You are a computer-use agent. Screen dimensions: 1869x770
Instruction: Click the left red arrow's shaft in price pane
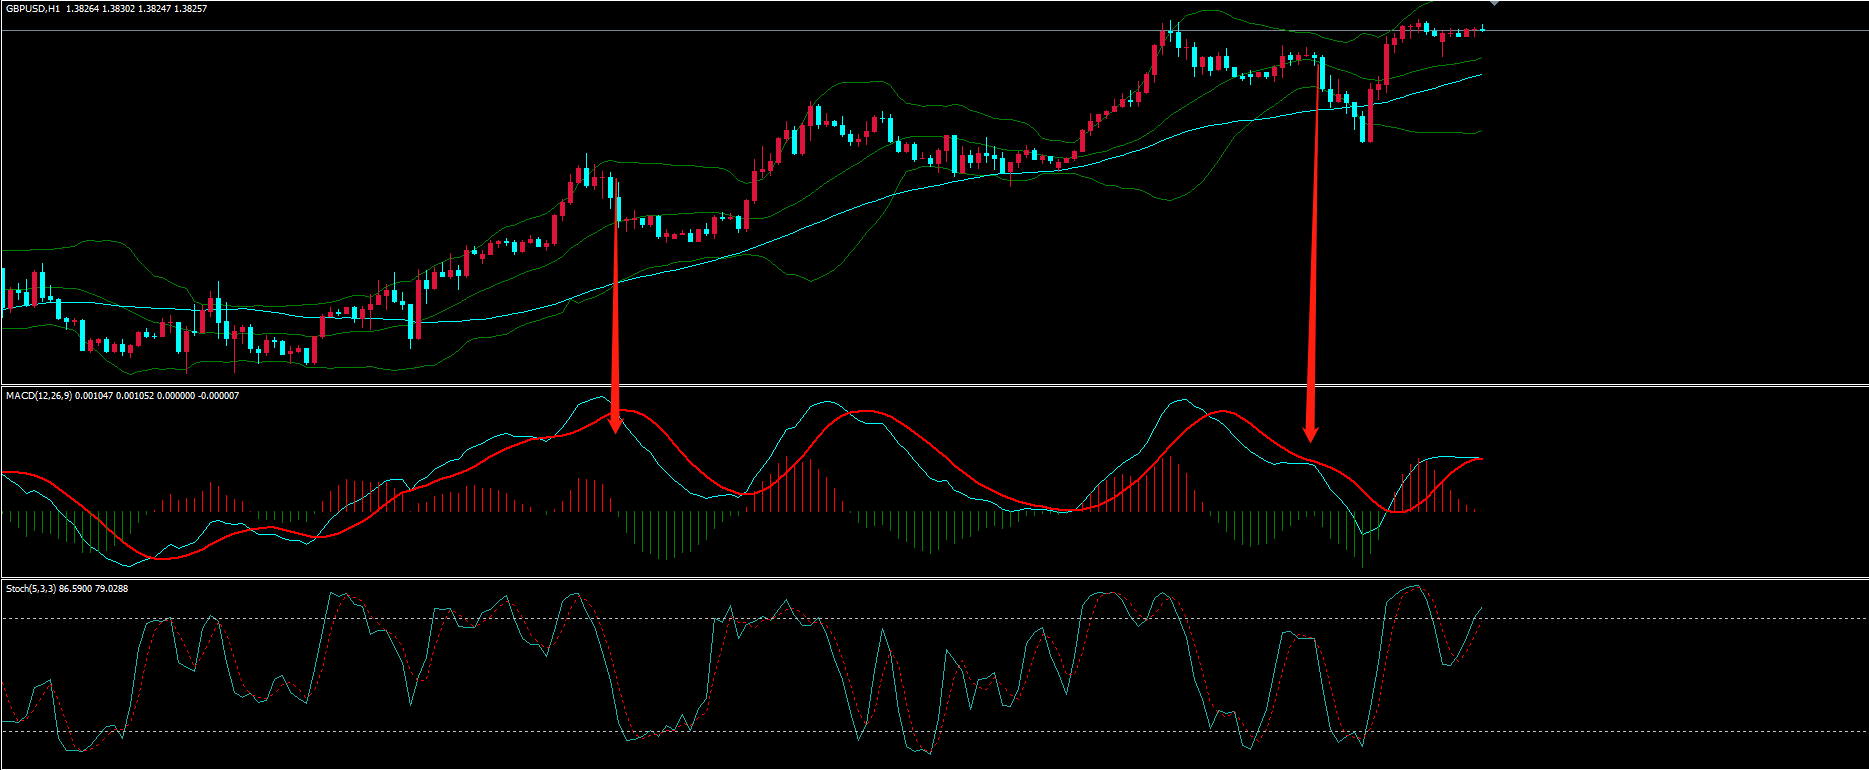coord(615,300)
